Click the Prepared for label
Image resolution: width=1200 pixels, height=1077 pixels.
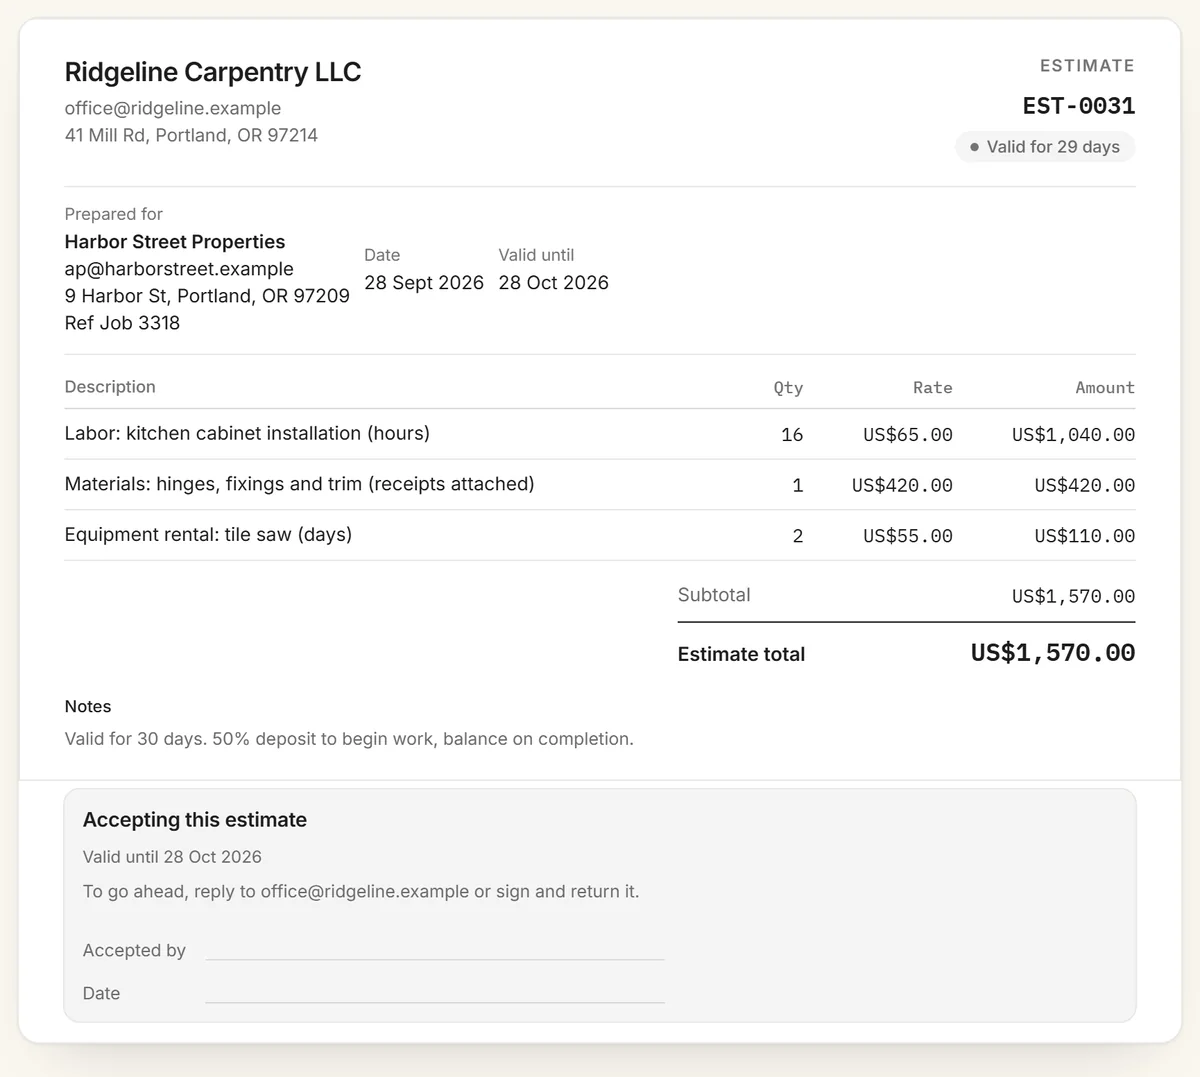coord(114,214)
